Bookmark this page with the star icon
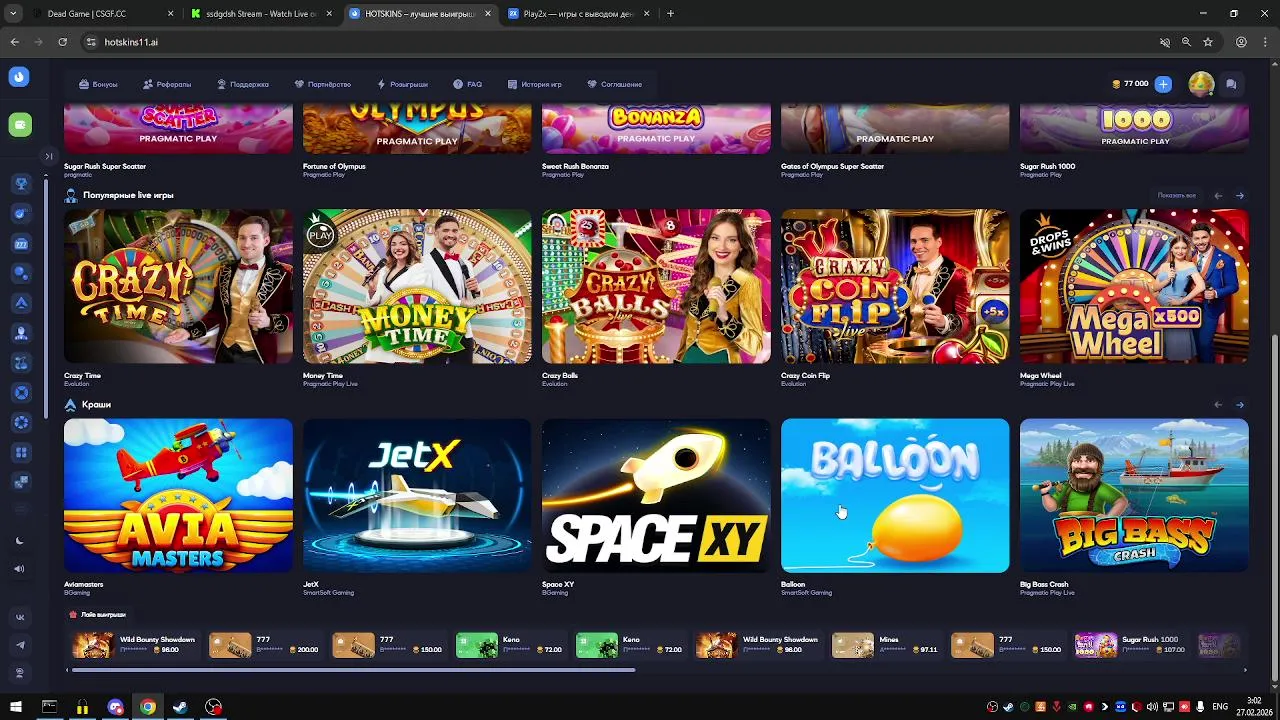The width and height of the screenshot is (1280, 720). pyautogui.click(x=1208, y=42)
